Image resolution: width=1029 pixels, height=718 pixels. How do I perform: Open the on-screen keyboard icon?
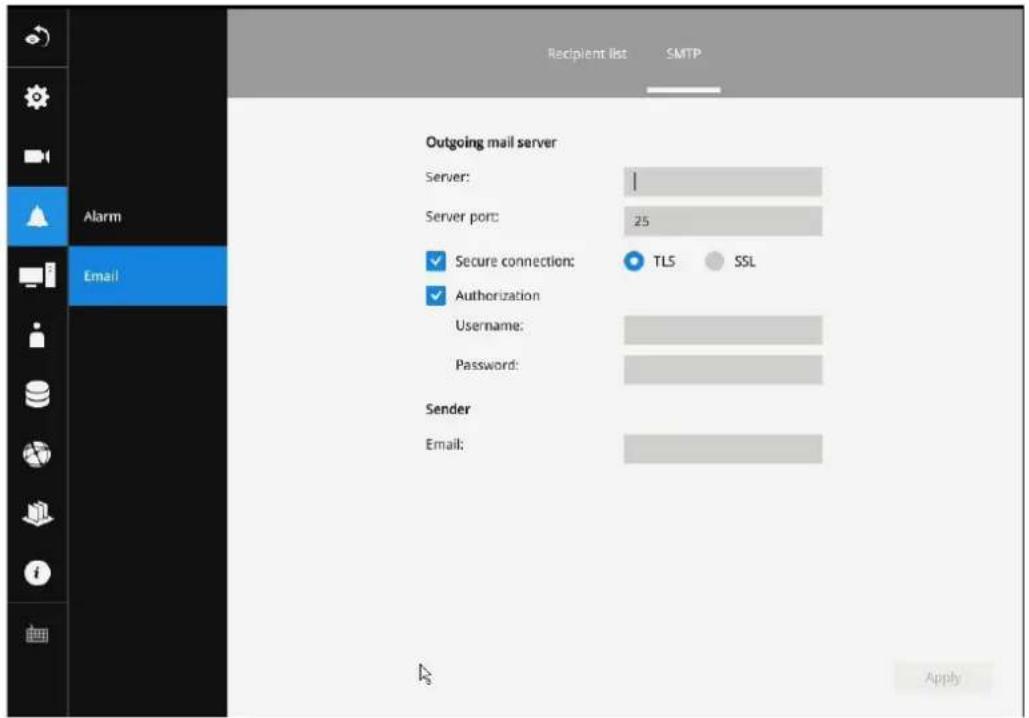37,633
